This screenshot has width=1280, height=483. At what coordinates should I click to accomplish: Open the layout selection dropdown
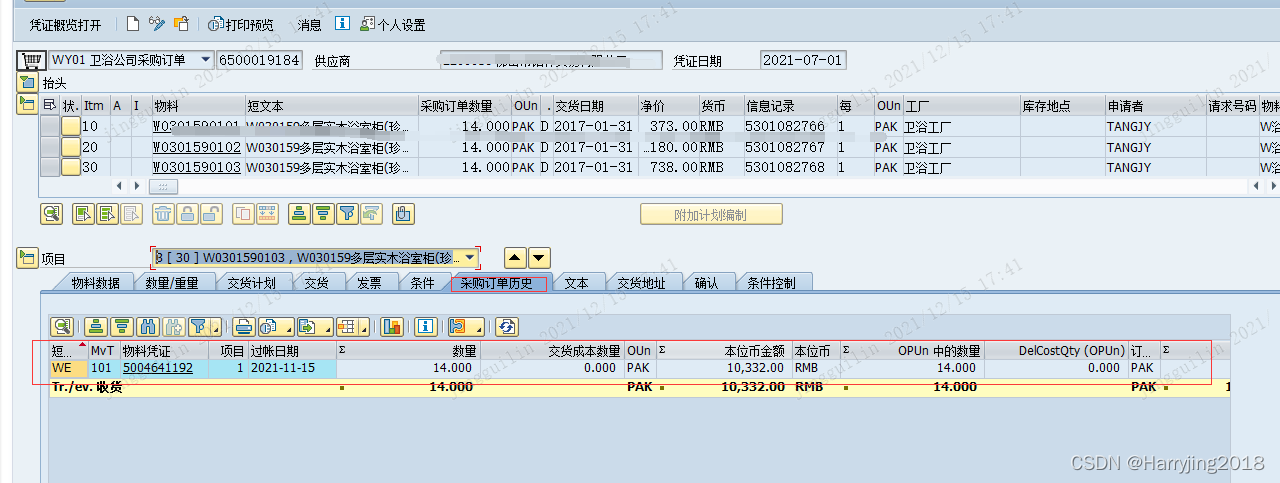point(351,326)
